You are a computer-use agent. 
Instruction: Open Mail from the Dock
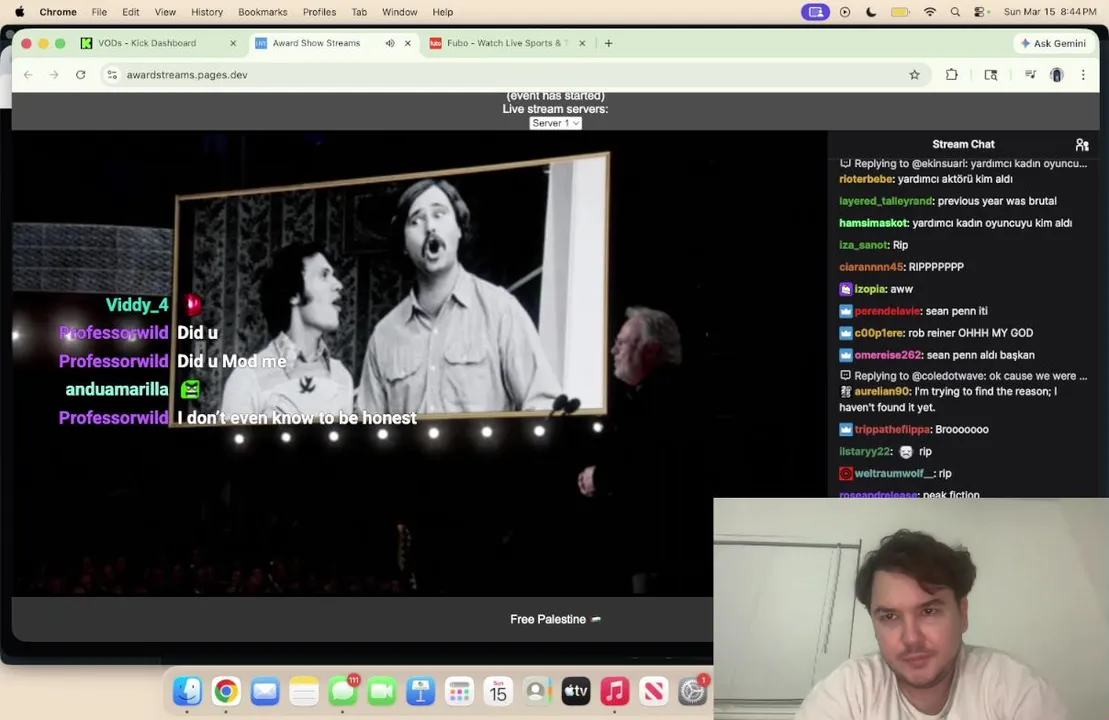coord(265,691)
